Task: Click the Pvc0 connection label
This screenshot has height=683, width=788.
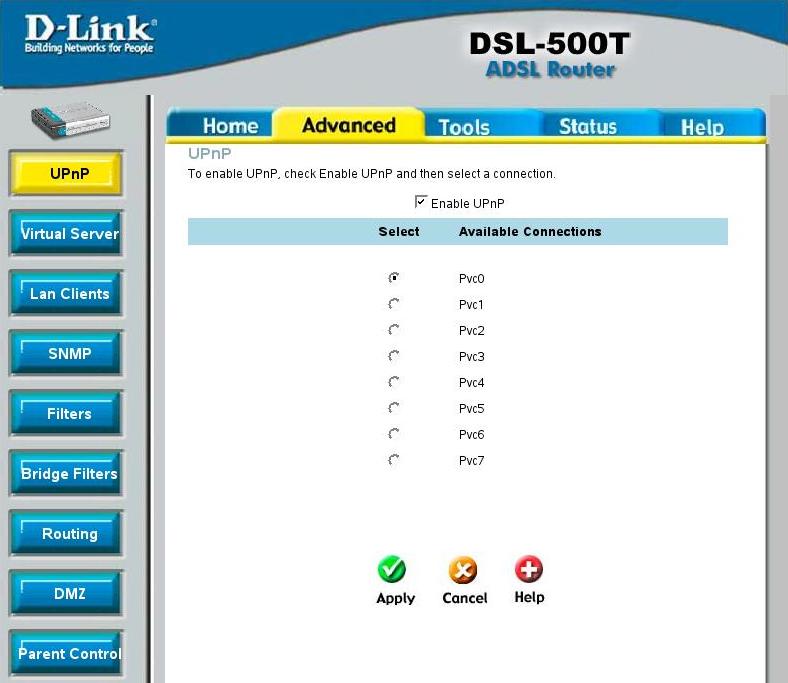Action: pos(471,278)
